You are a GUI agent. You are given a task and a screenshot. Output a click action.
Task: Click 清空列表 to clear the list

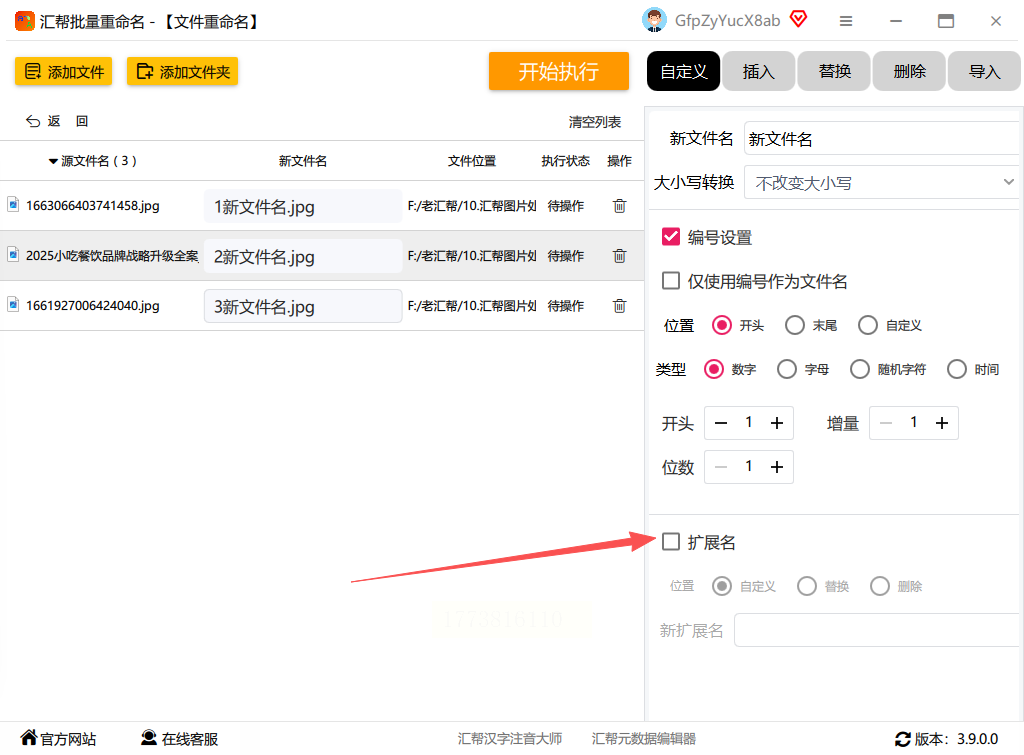[x=595, y=122]
